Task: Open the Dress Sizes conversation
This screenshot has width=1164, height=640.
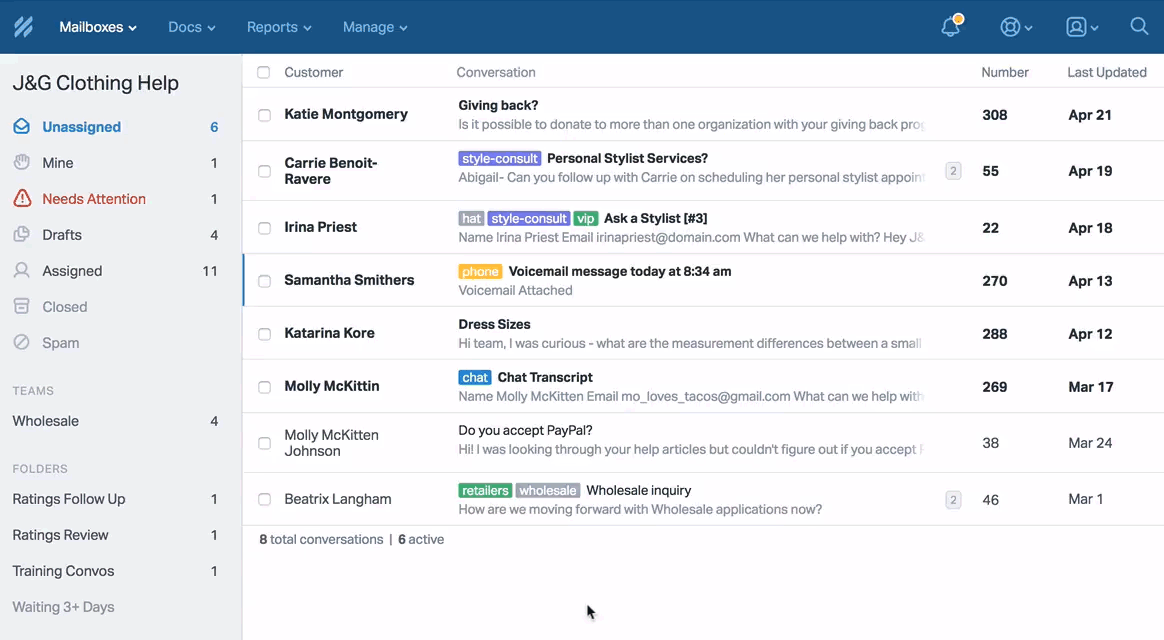Action: coord(494,324)
